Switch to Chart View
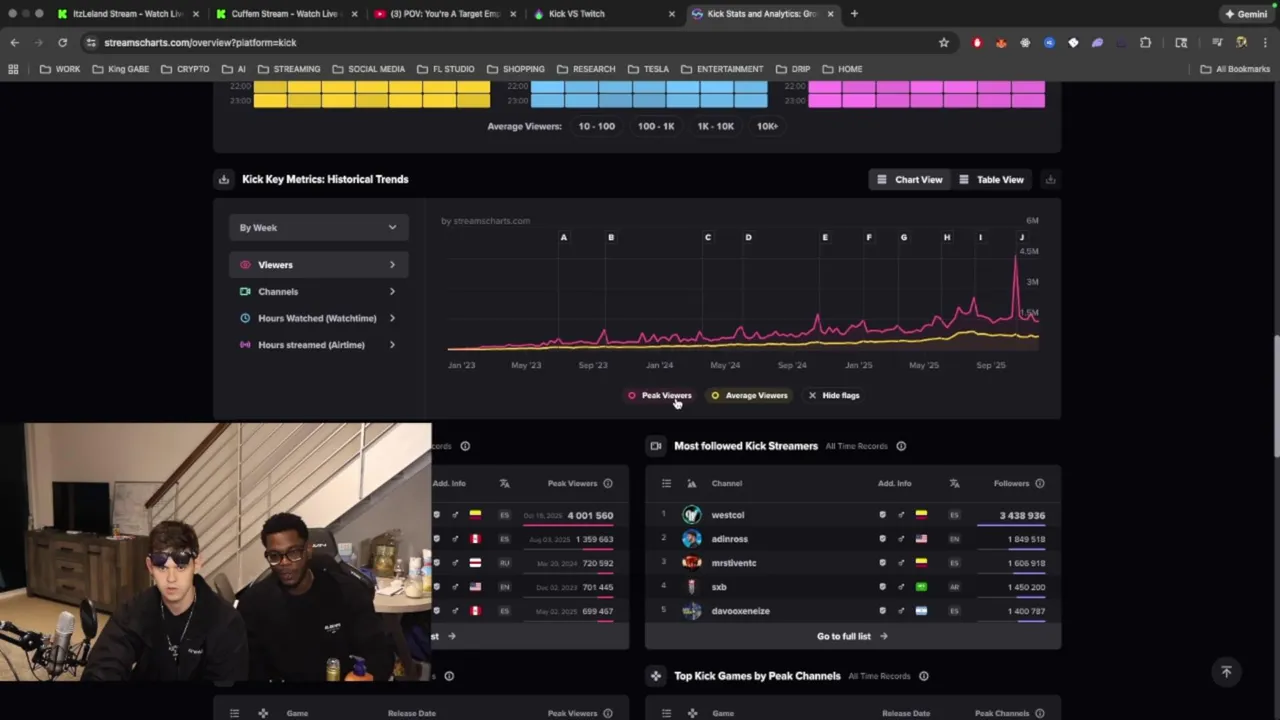 click(909, 180)
